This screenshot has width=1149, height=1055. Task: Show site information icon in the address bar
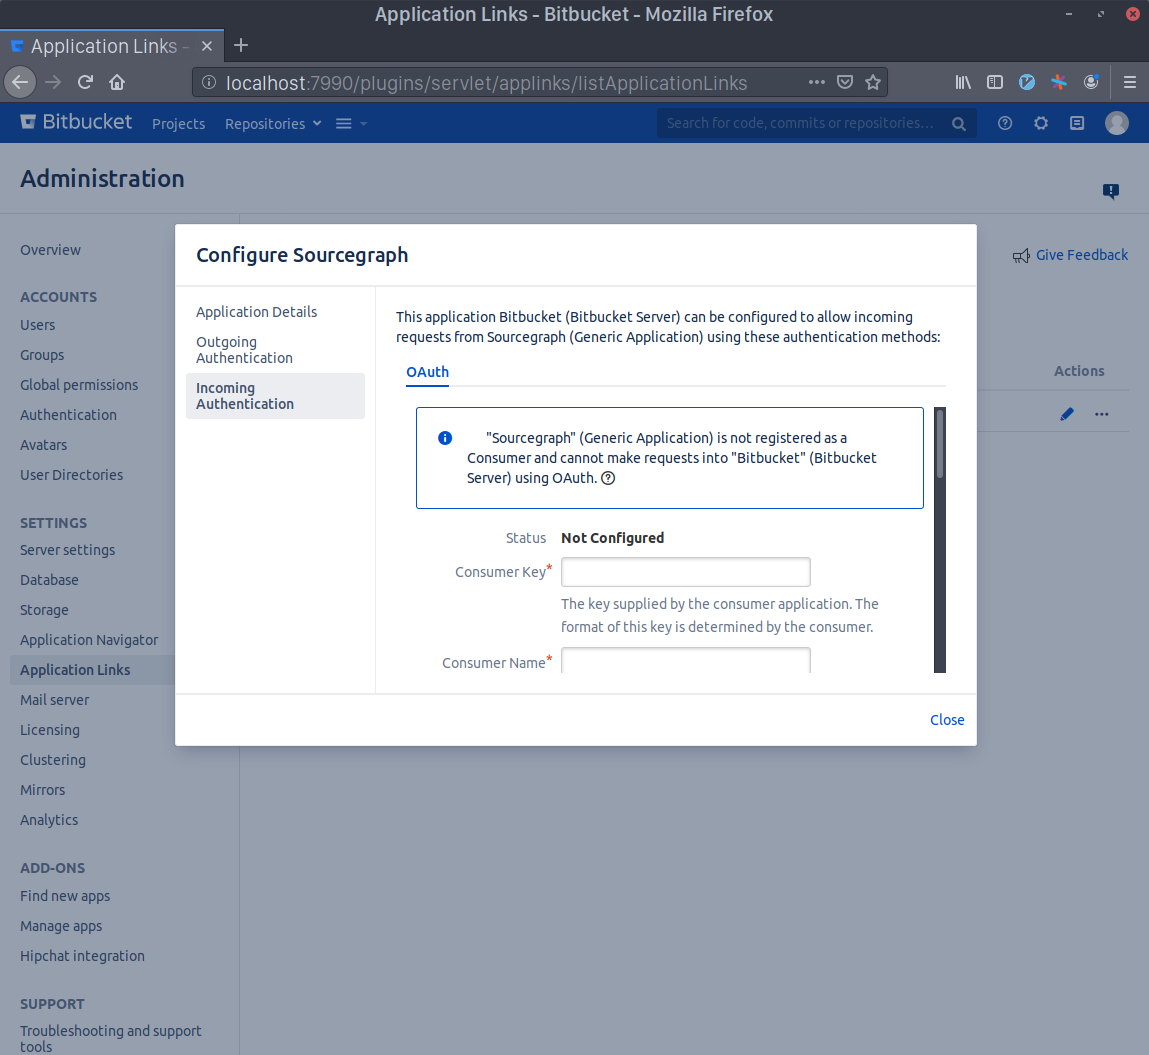[209, 82]
